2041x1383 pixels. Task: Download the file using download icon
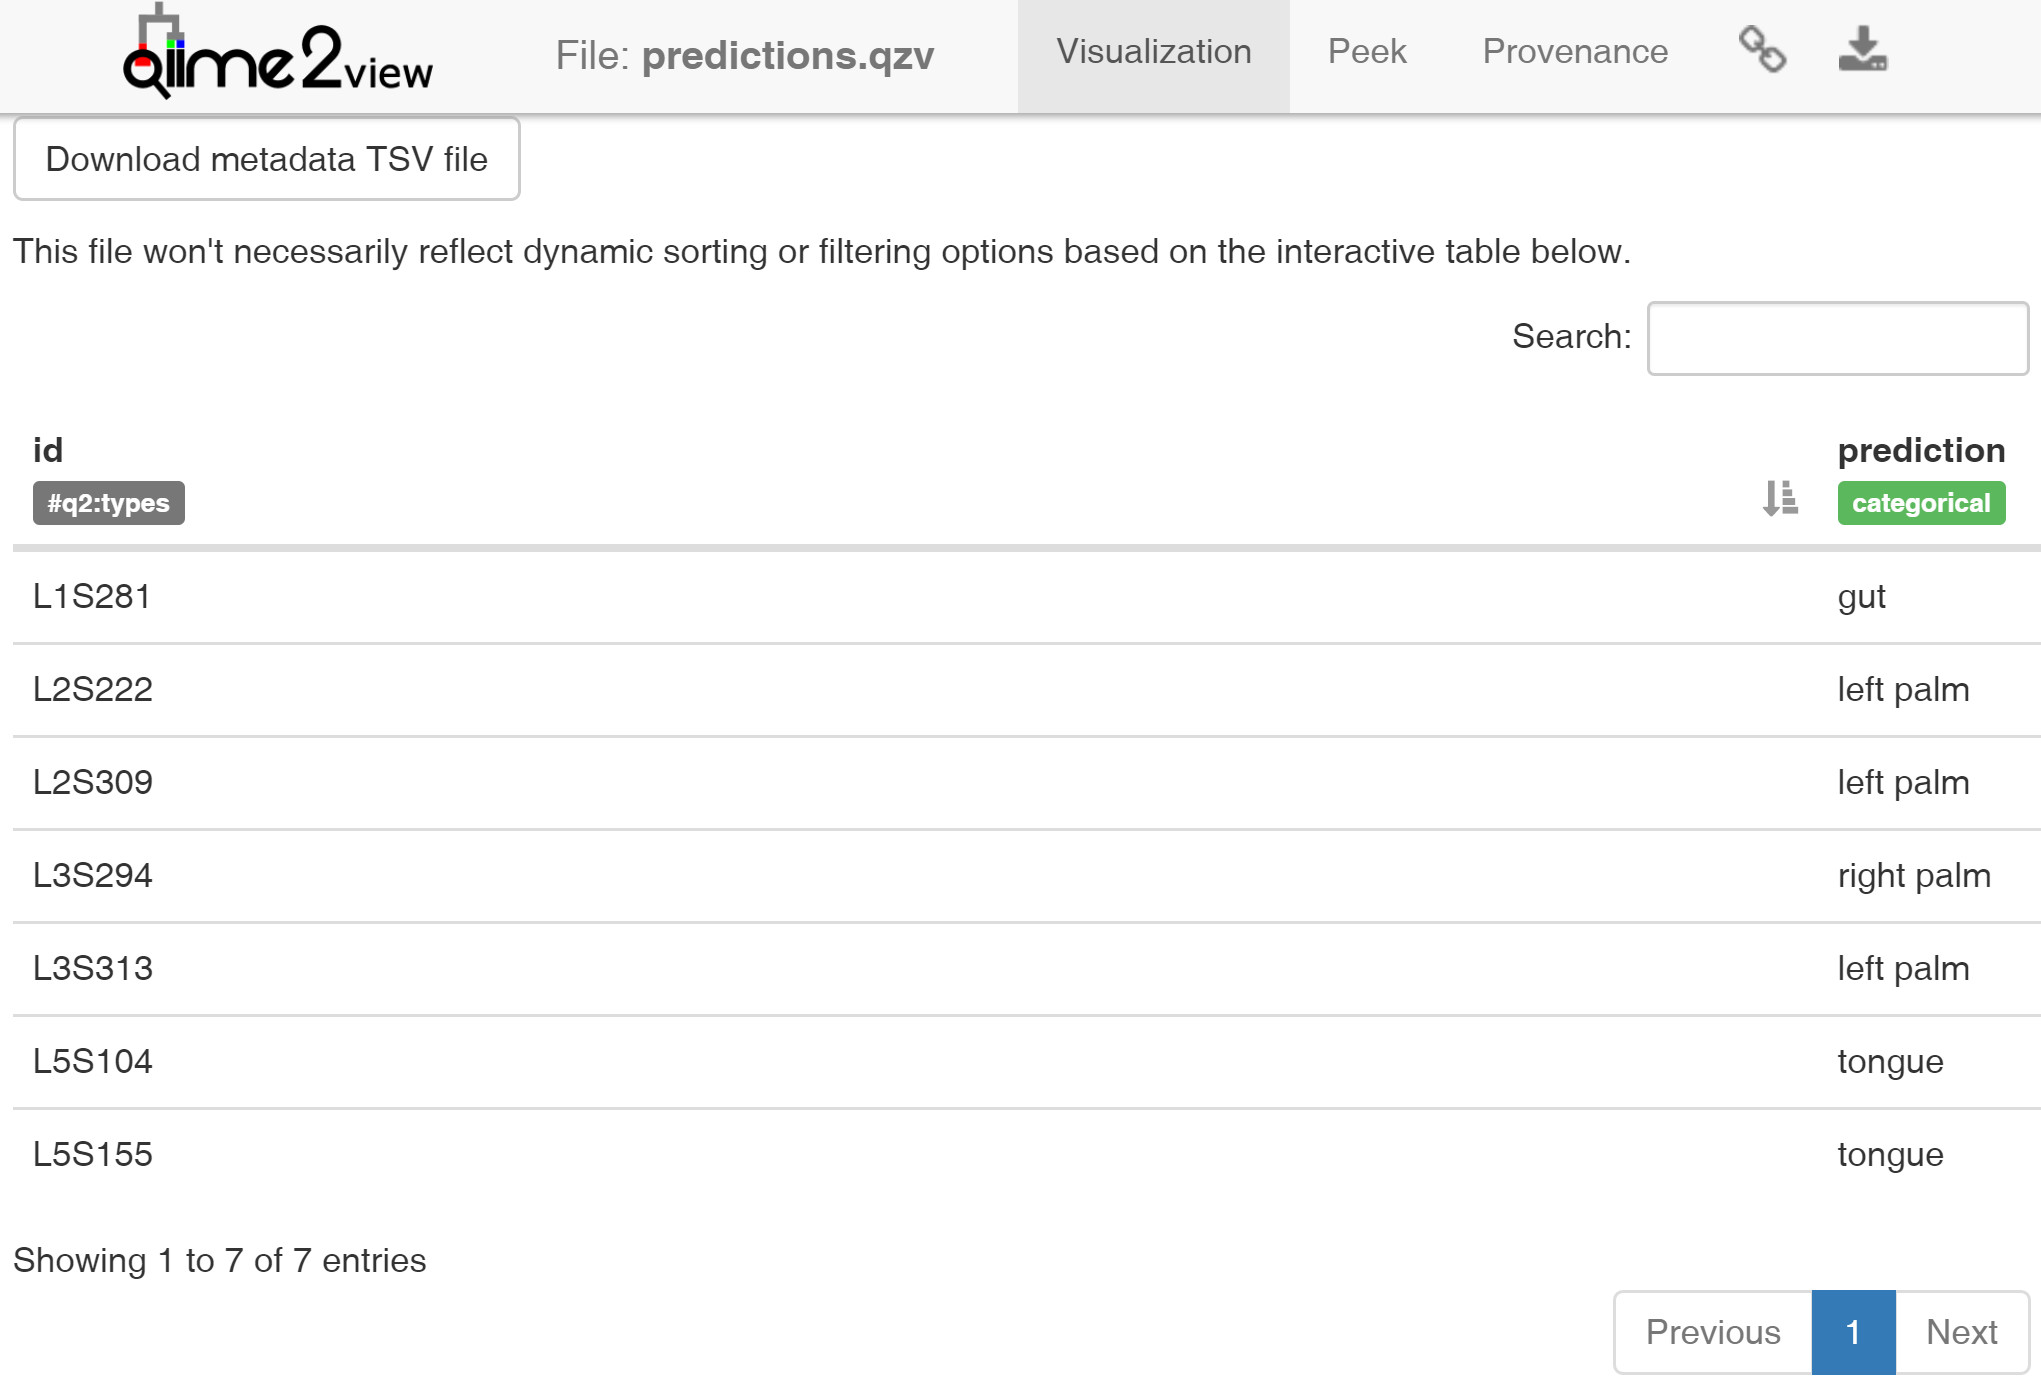pos(1862,50)
